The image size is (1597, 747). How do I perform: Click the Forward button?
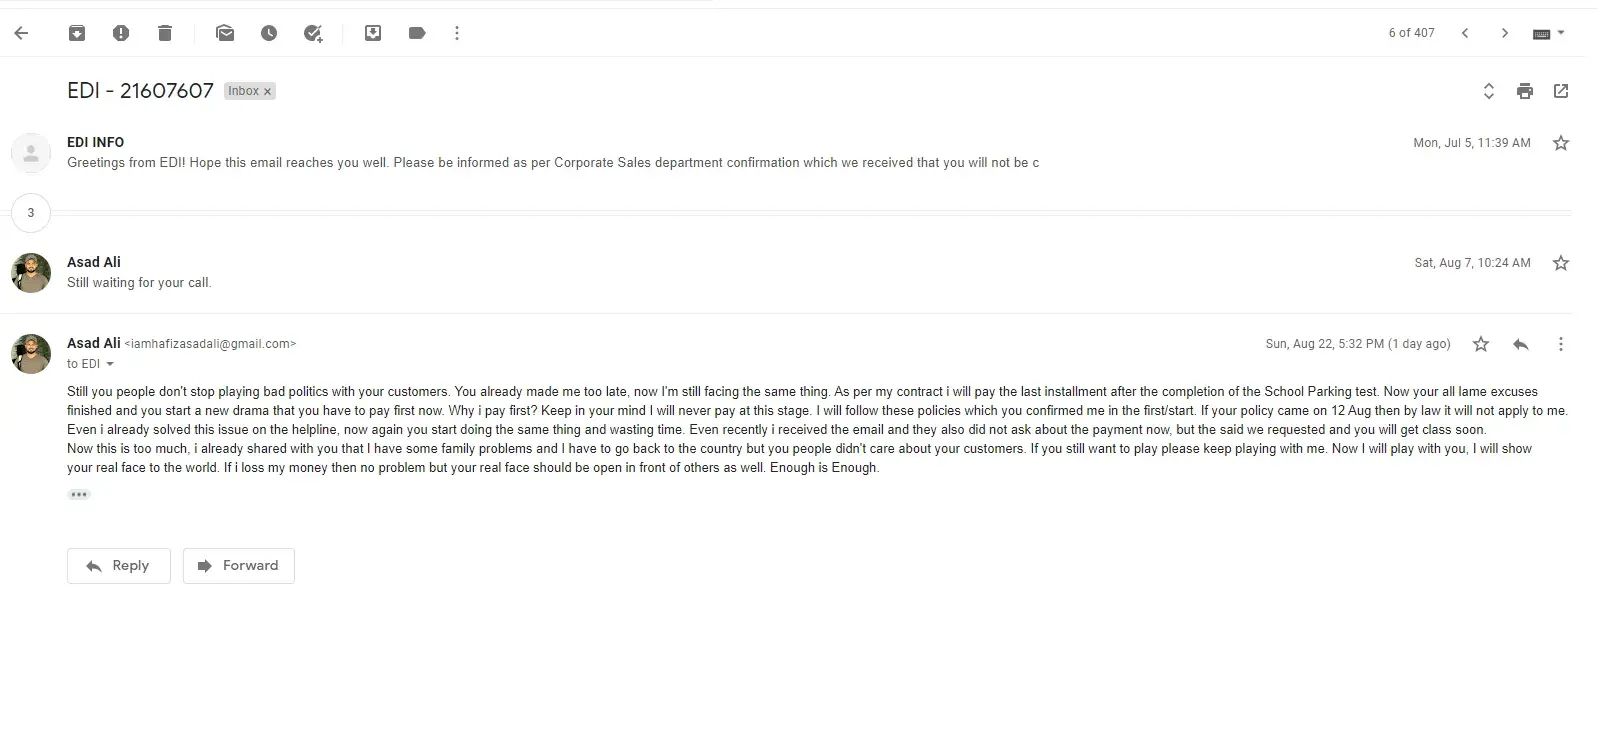point(238,566)
